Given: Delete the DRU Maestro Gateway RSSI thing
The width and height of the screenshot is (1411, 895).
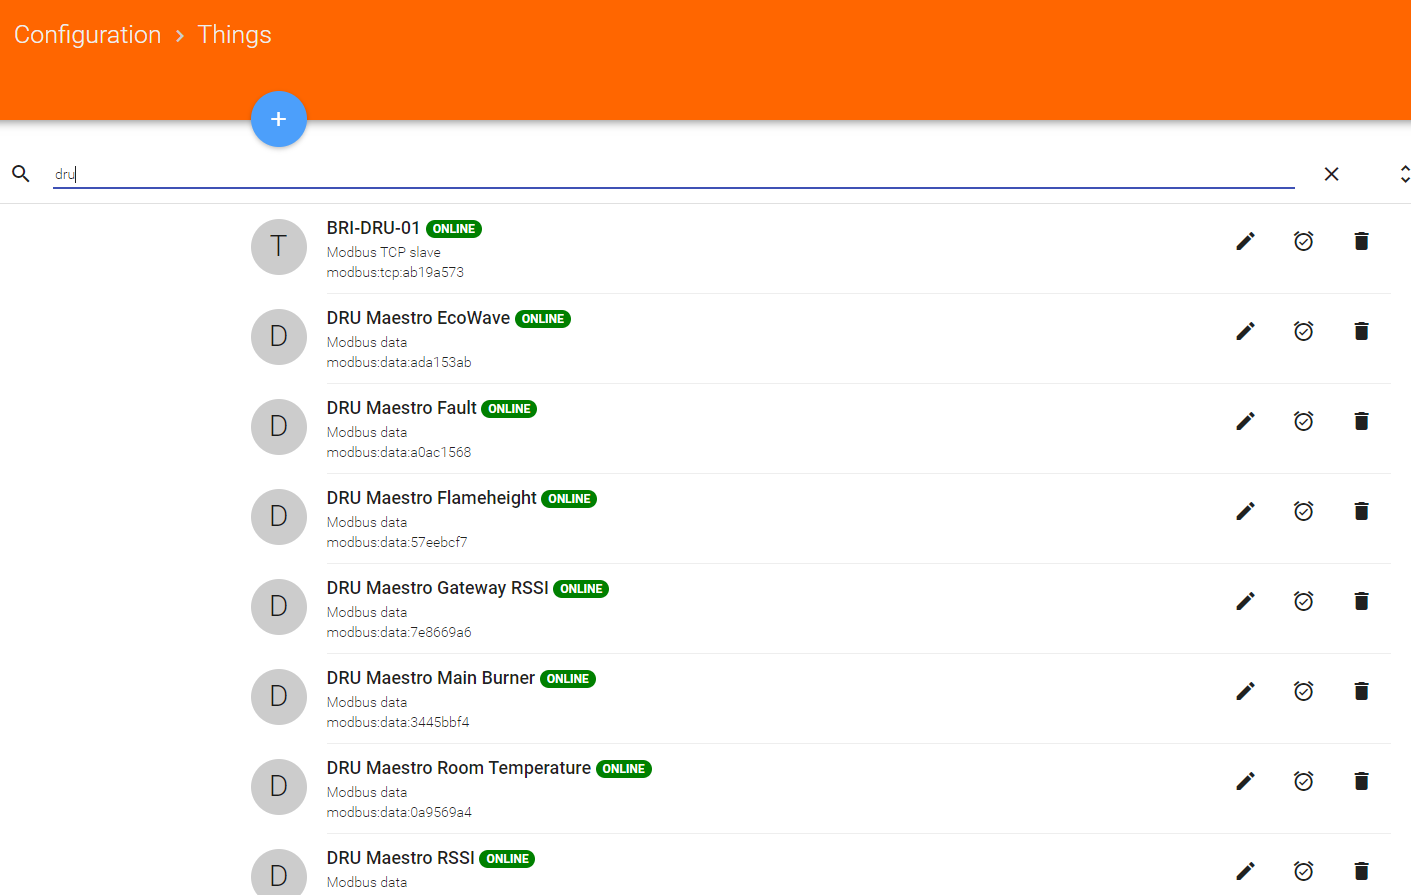Looking at the screenshot, I should 1361,601.
